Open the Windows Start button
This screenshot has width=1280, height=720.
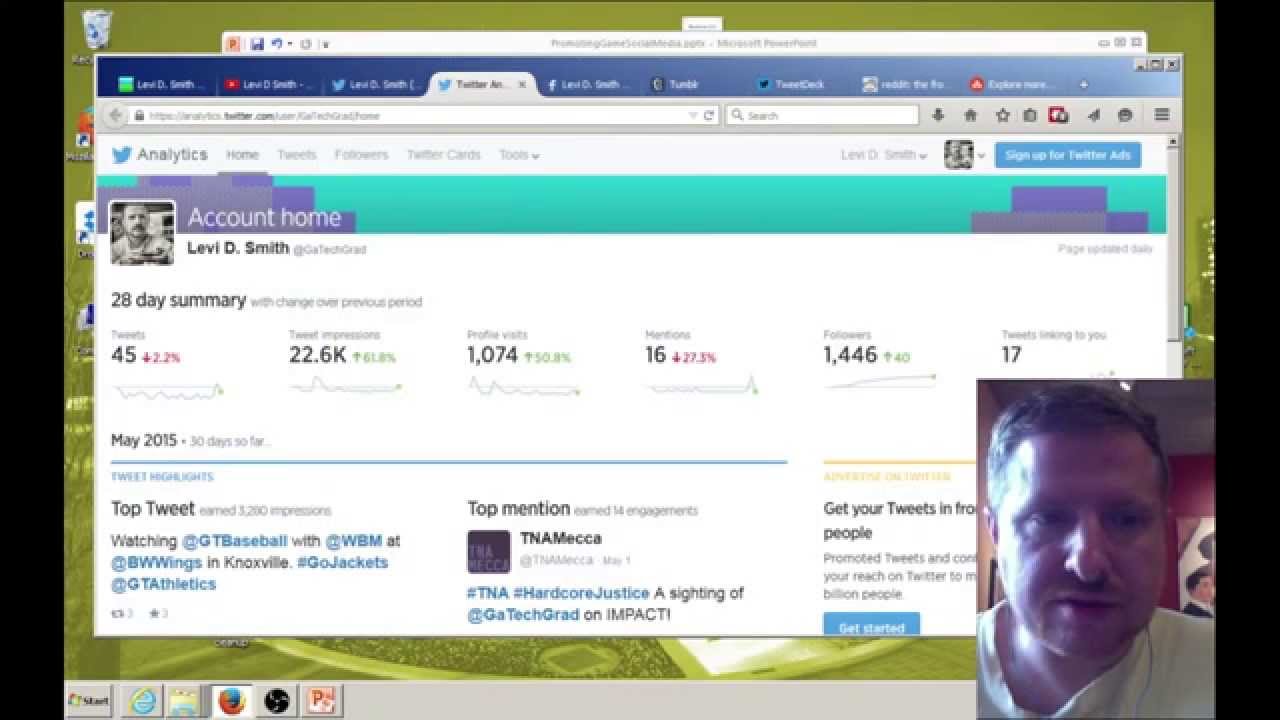pos(89,701)
